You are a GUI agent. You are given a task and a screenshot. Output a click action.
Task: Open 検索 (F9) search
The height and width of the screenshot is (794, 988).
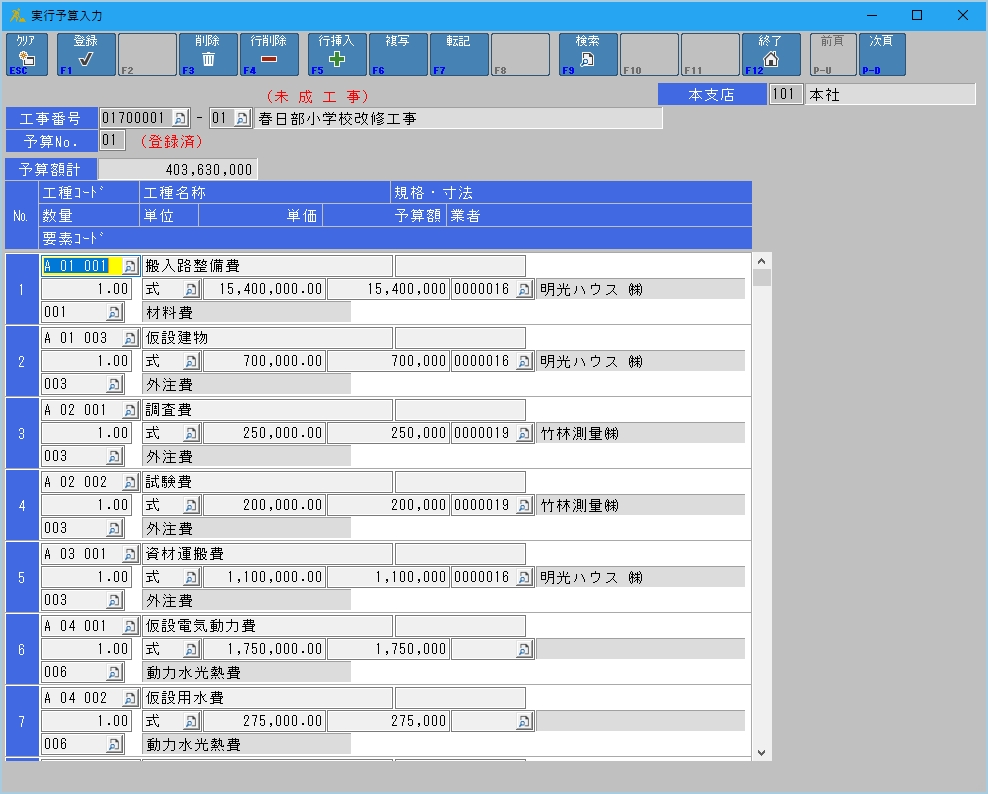[588, 54]
